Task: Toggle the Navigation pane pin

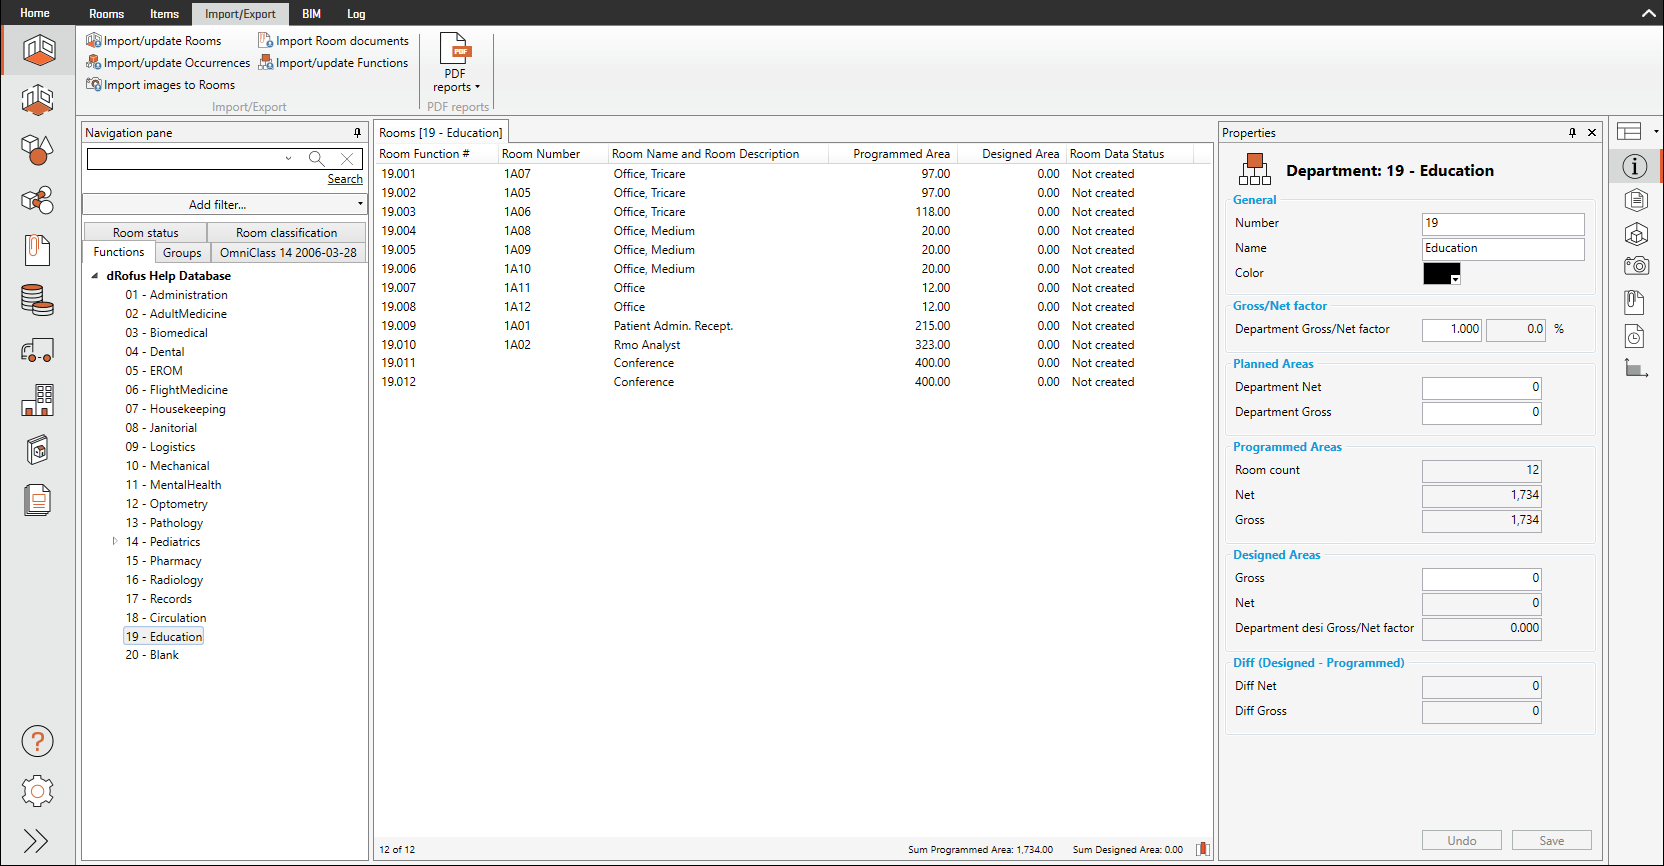Action: point(357,133)
